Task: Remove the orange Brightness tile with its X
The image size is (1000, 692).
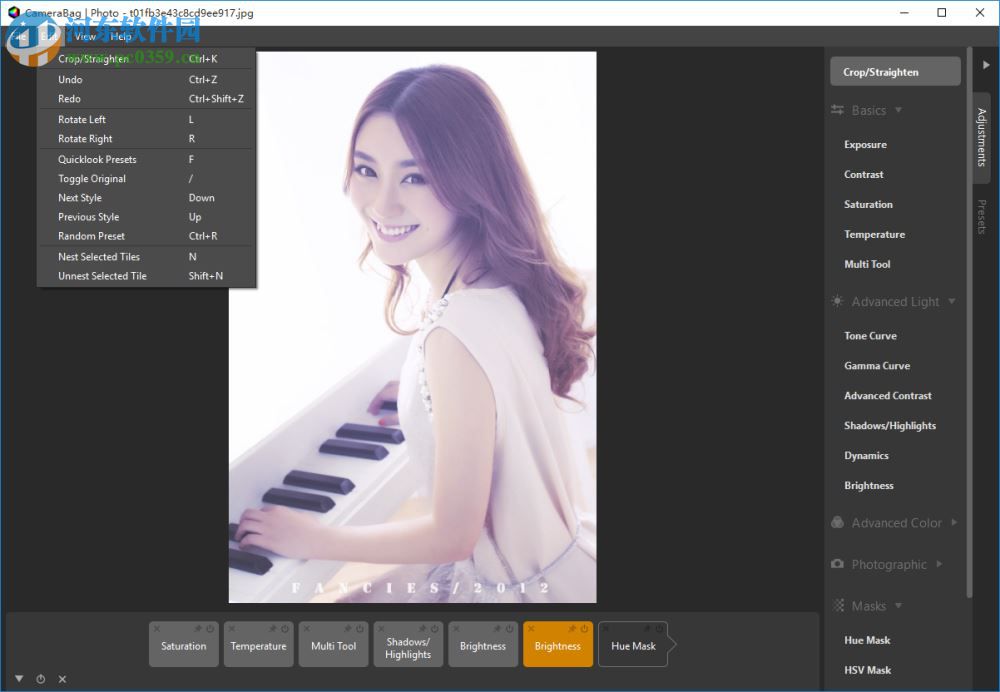Action: [531, 628]
